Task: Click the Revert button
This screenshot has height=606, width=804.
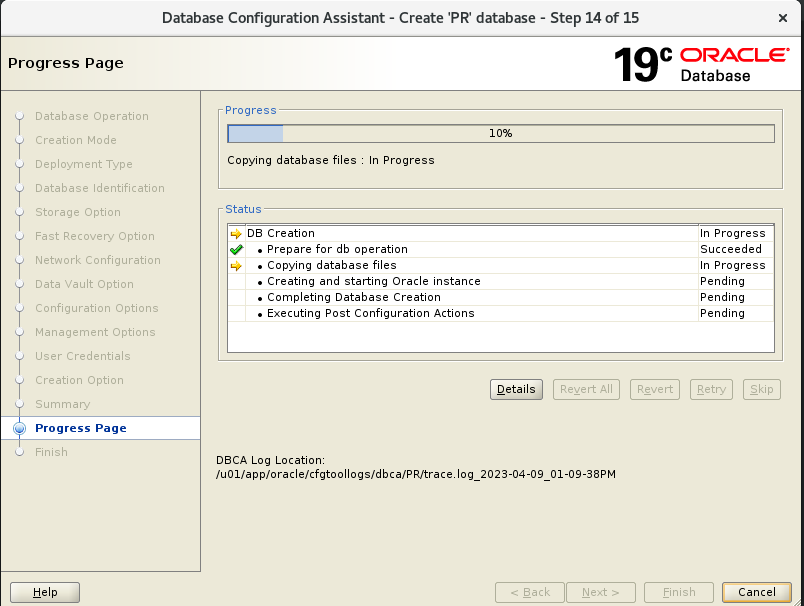Action: 655,389
